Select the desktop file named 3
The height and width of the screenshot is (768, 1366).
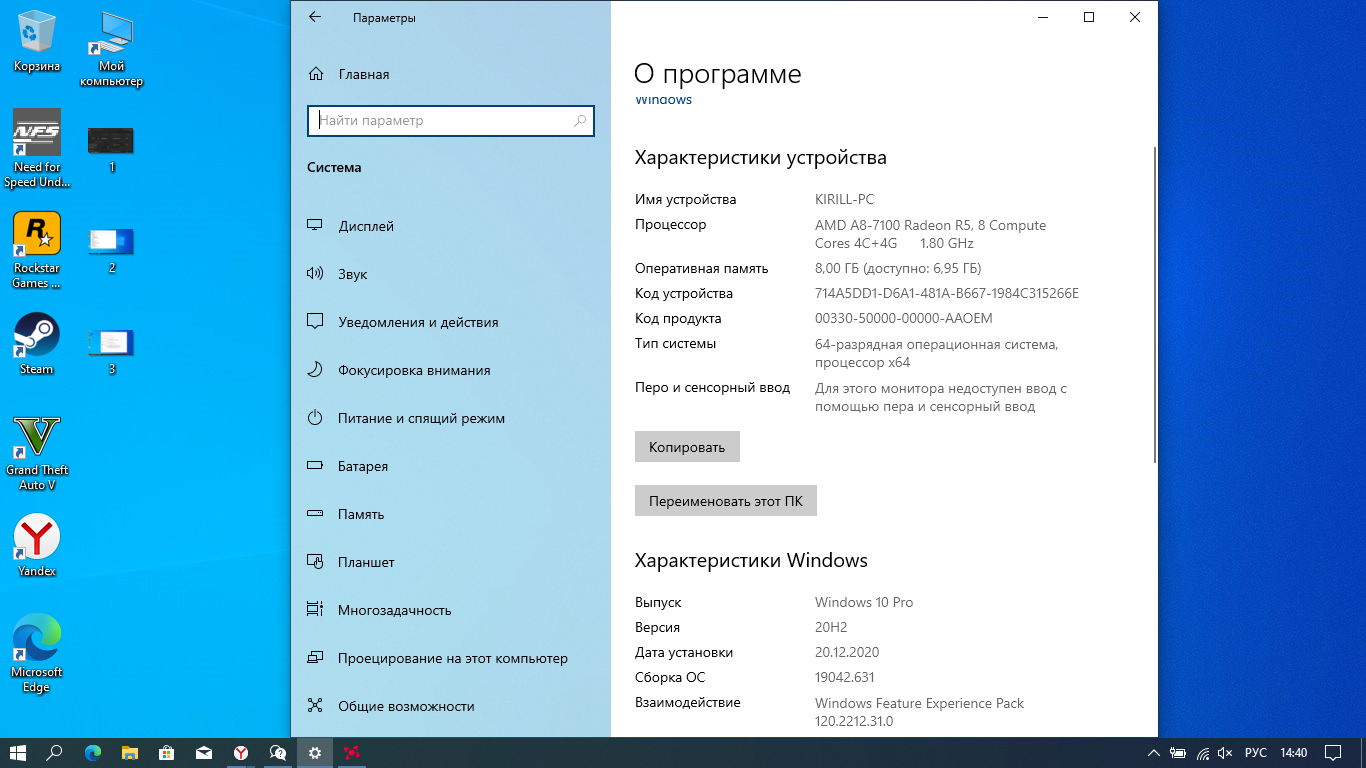(111, 351)
